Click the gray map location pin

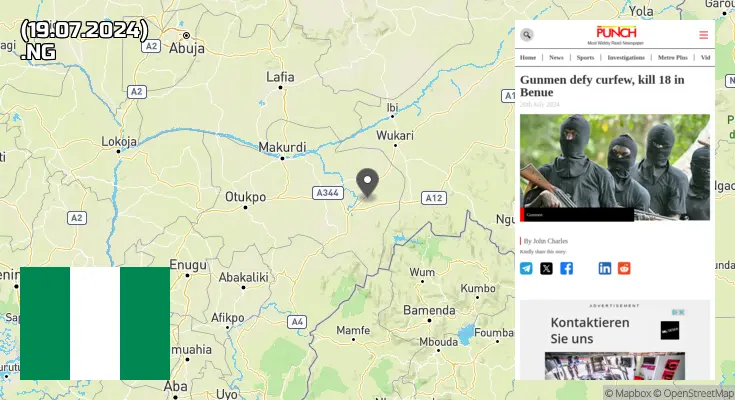pyautogui.click(x=368, y=183)
